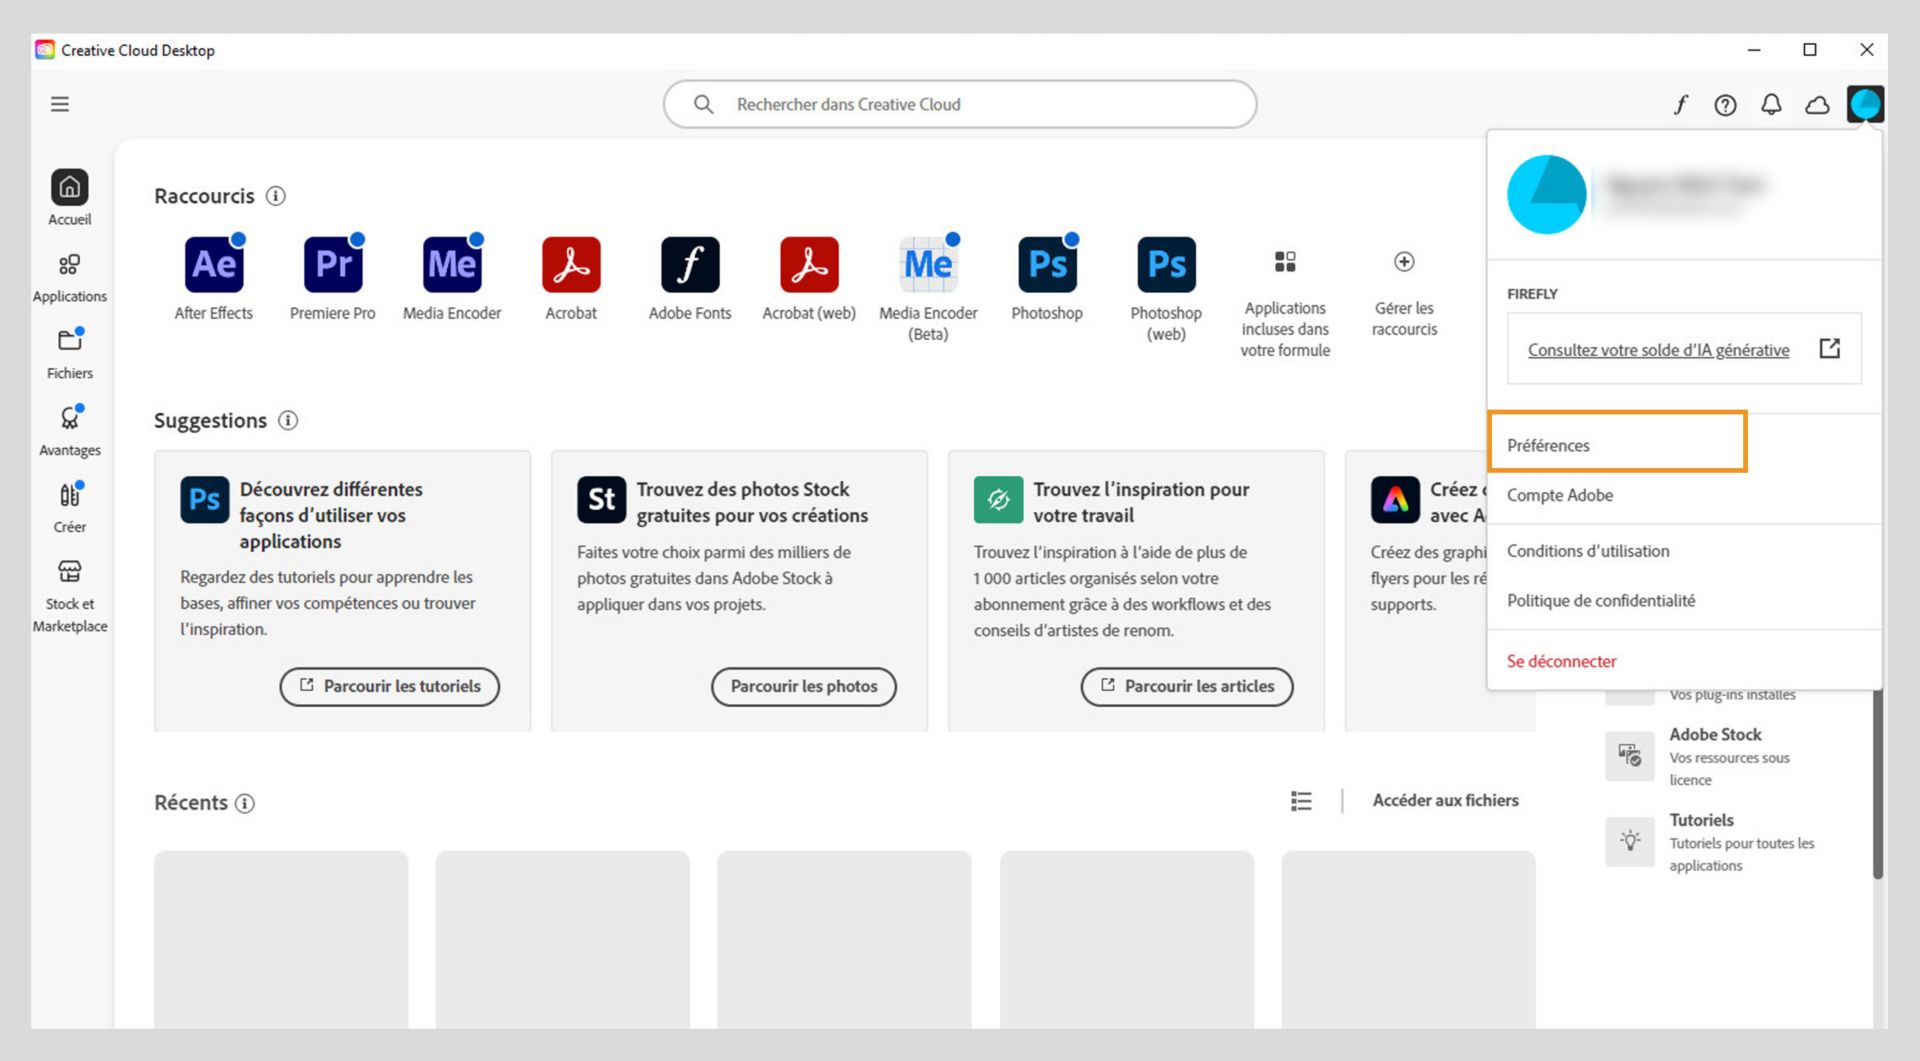Open the third recent file thumbnail
Image resolution: width=1920 pixels, height=1061 pixels.
point(844,939)
